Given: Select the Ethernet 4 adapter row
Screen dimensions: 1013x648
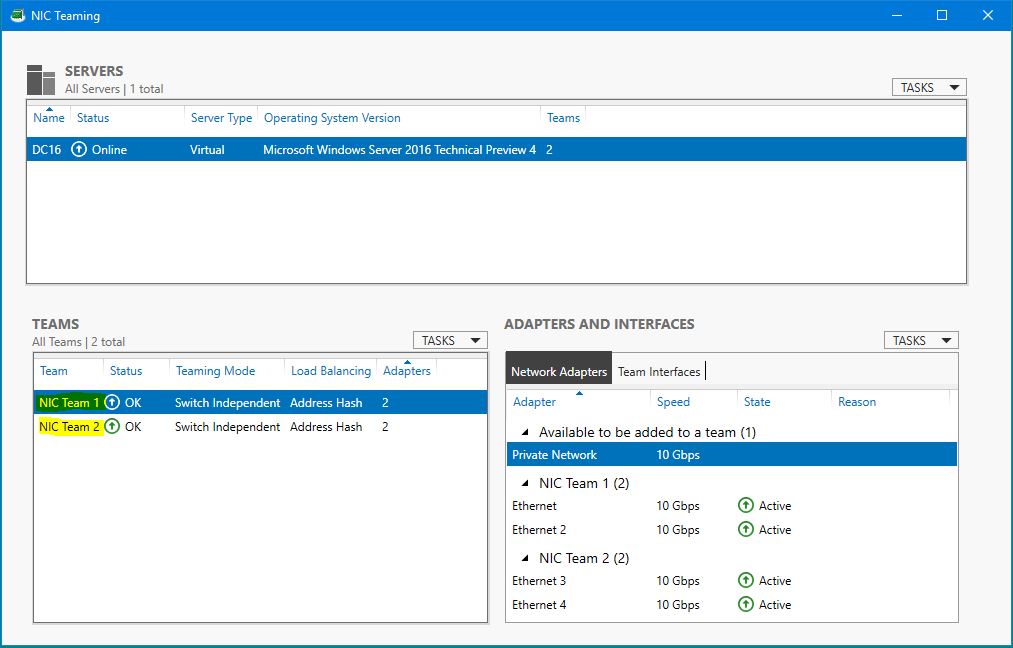Looking at the screenshot, I should click(732, 604).
